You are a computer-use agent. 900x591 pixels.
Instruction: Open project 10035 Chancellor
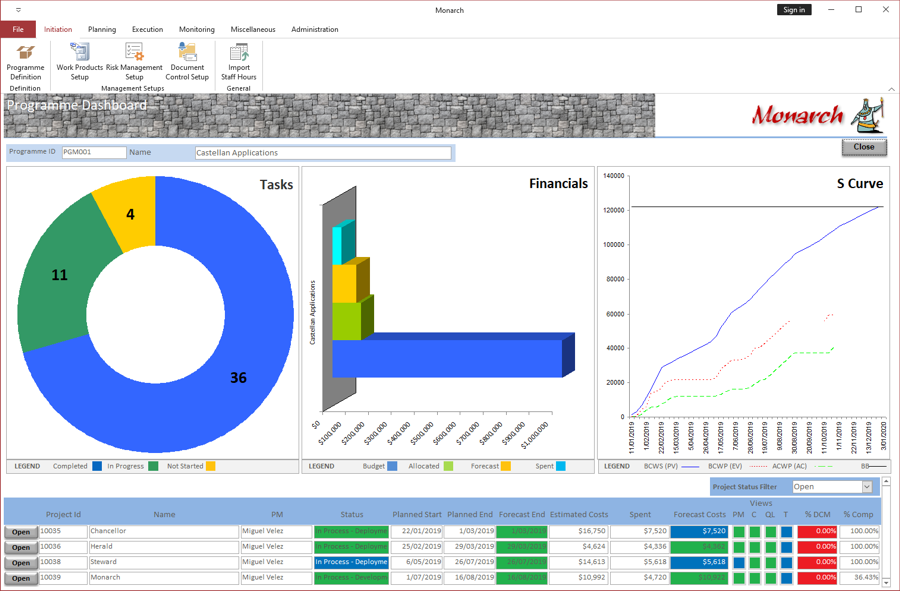(x=21, y=532)
